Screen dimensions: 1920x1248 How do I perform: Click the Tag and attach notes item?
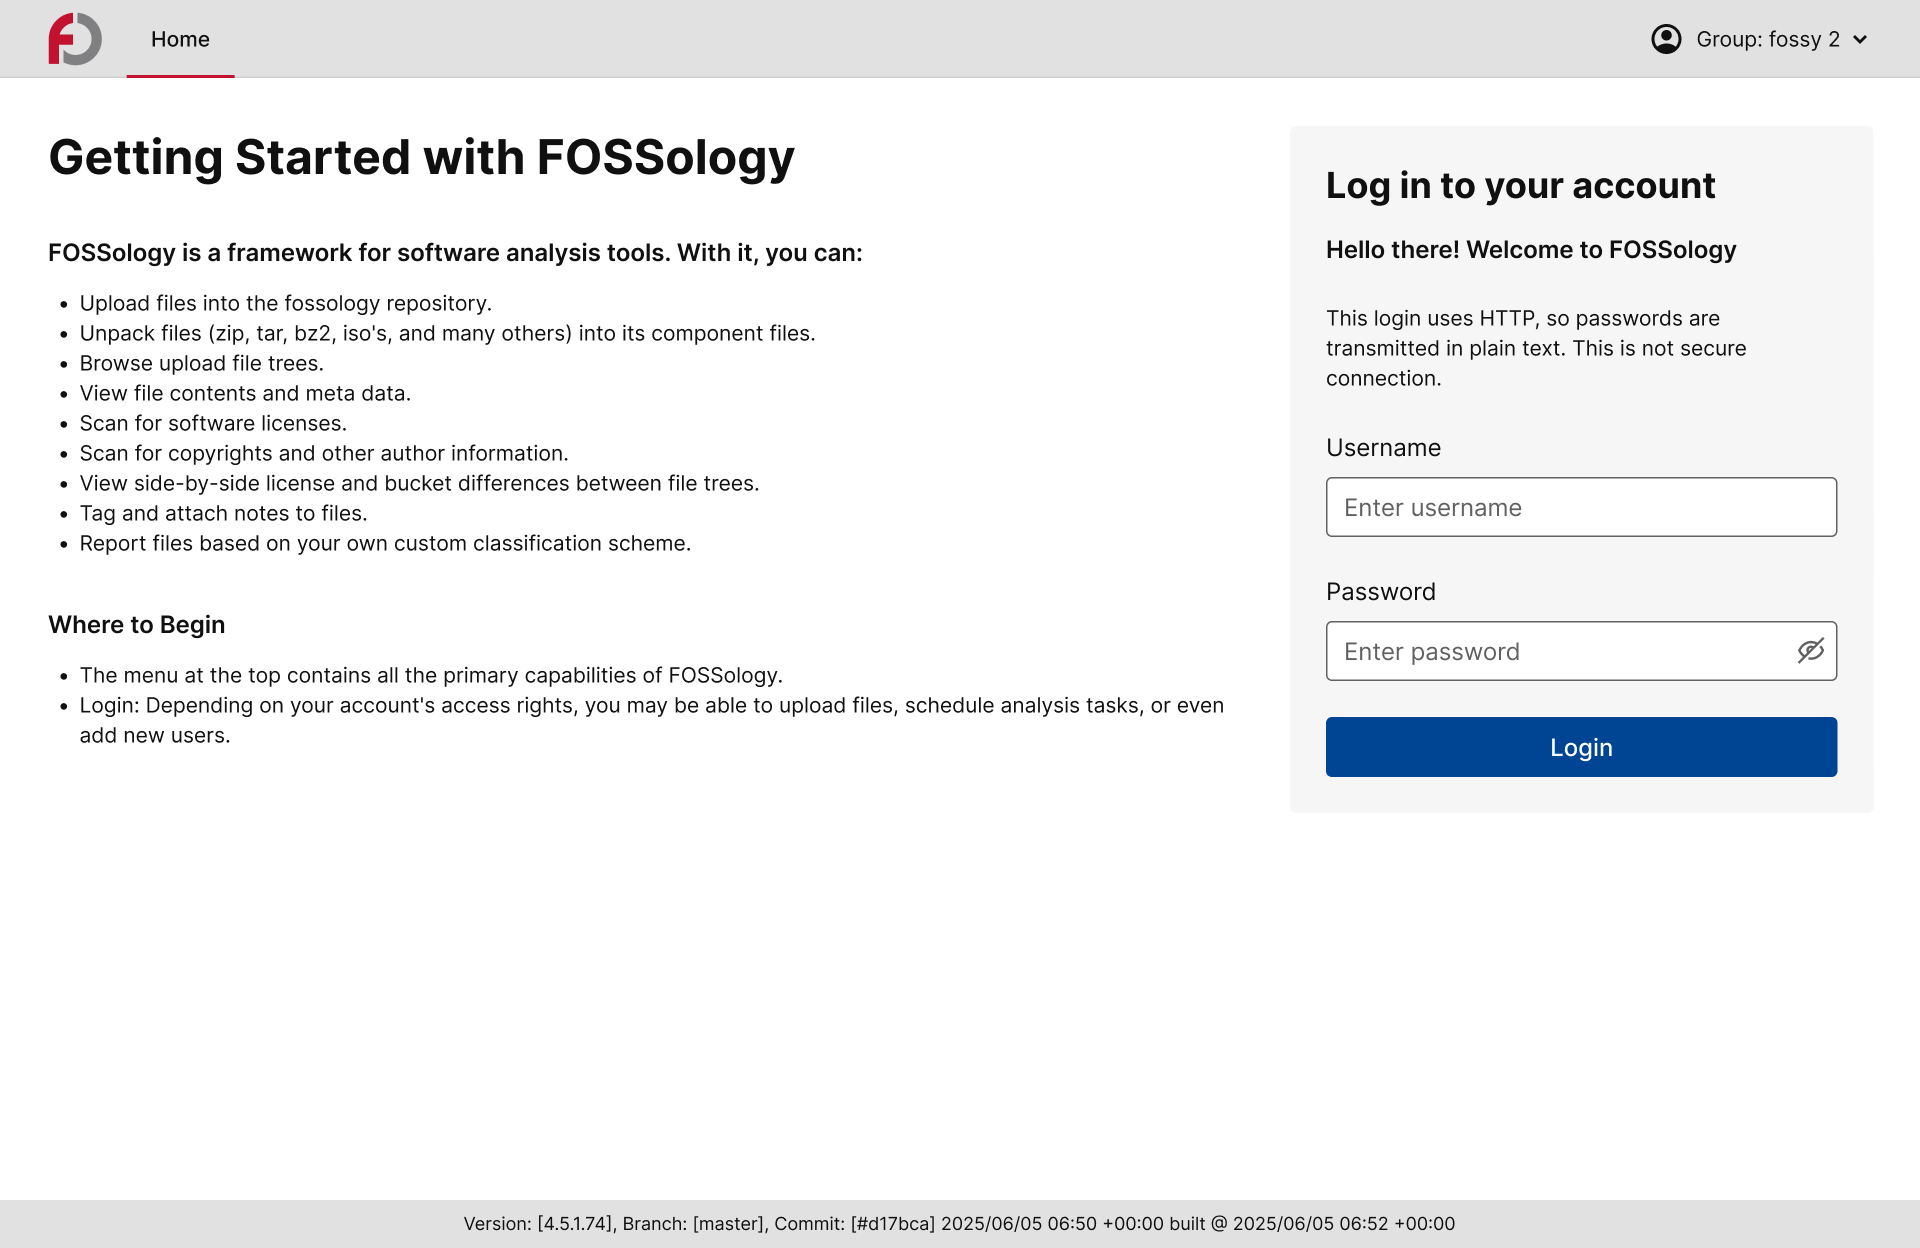pos(224,513)
